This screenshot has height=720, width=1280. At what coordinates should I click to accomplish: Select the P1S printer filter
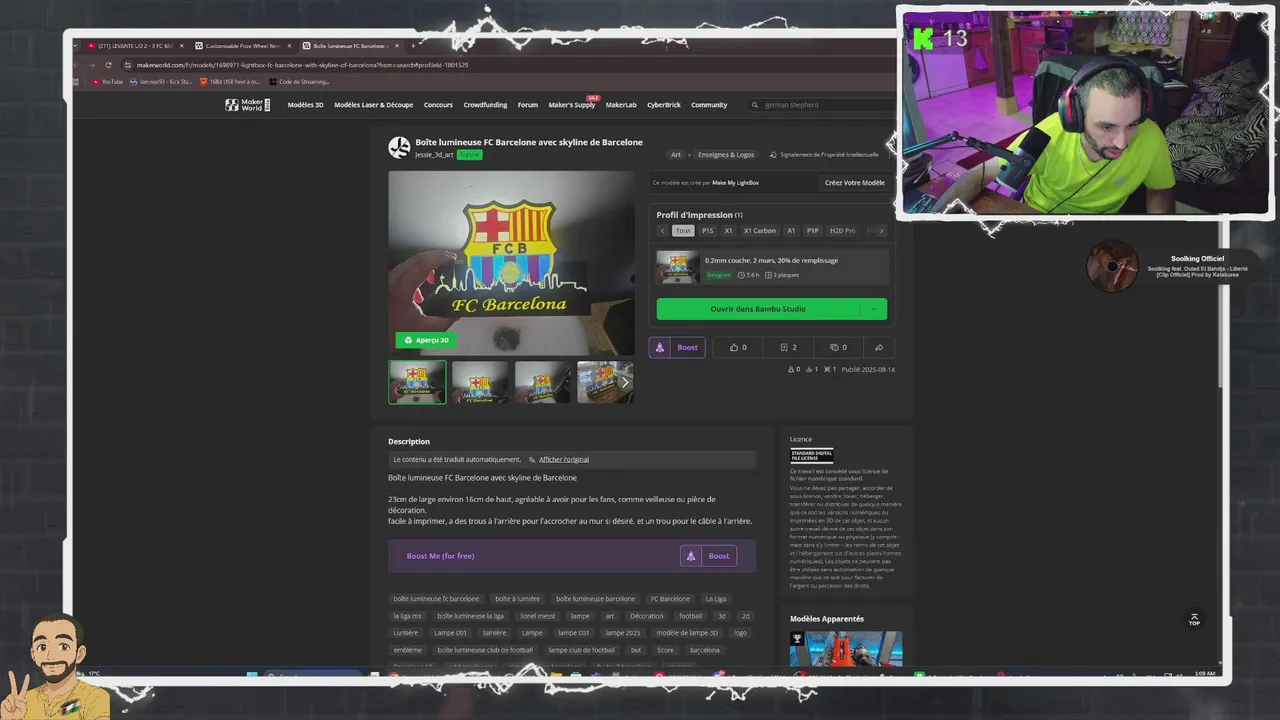(708, 230)
